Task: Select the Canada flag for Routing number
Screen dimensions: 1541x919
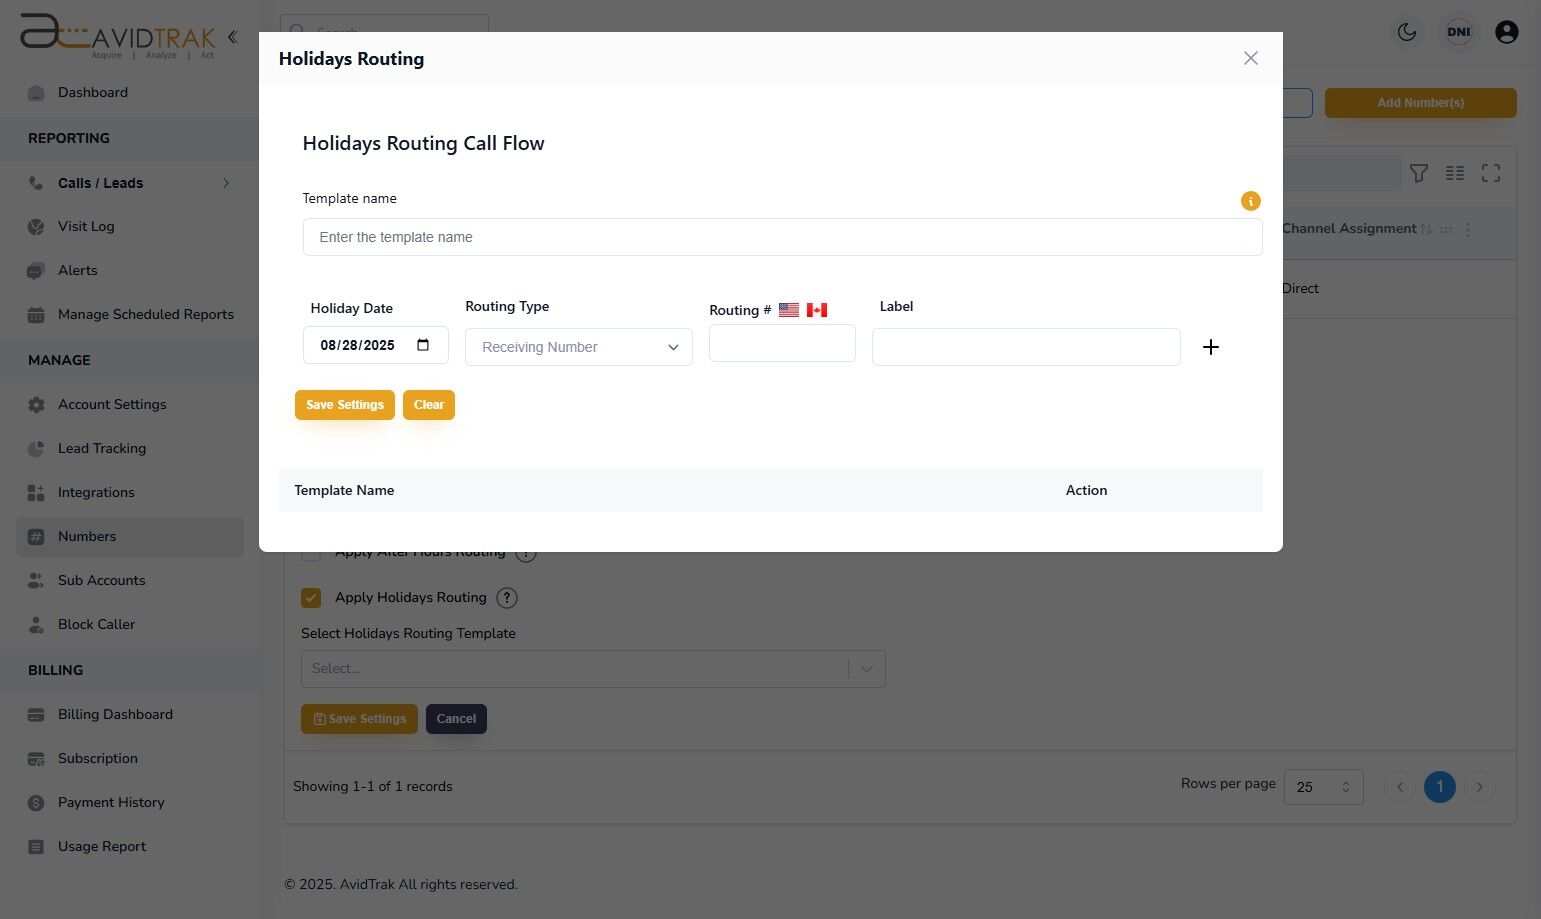Action: tap(816, 309)
